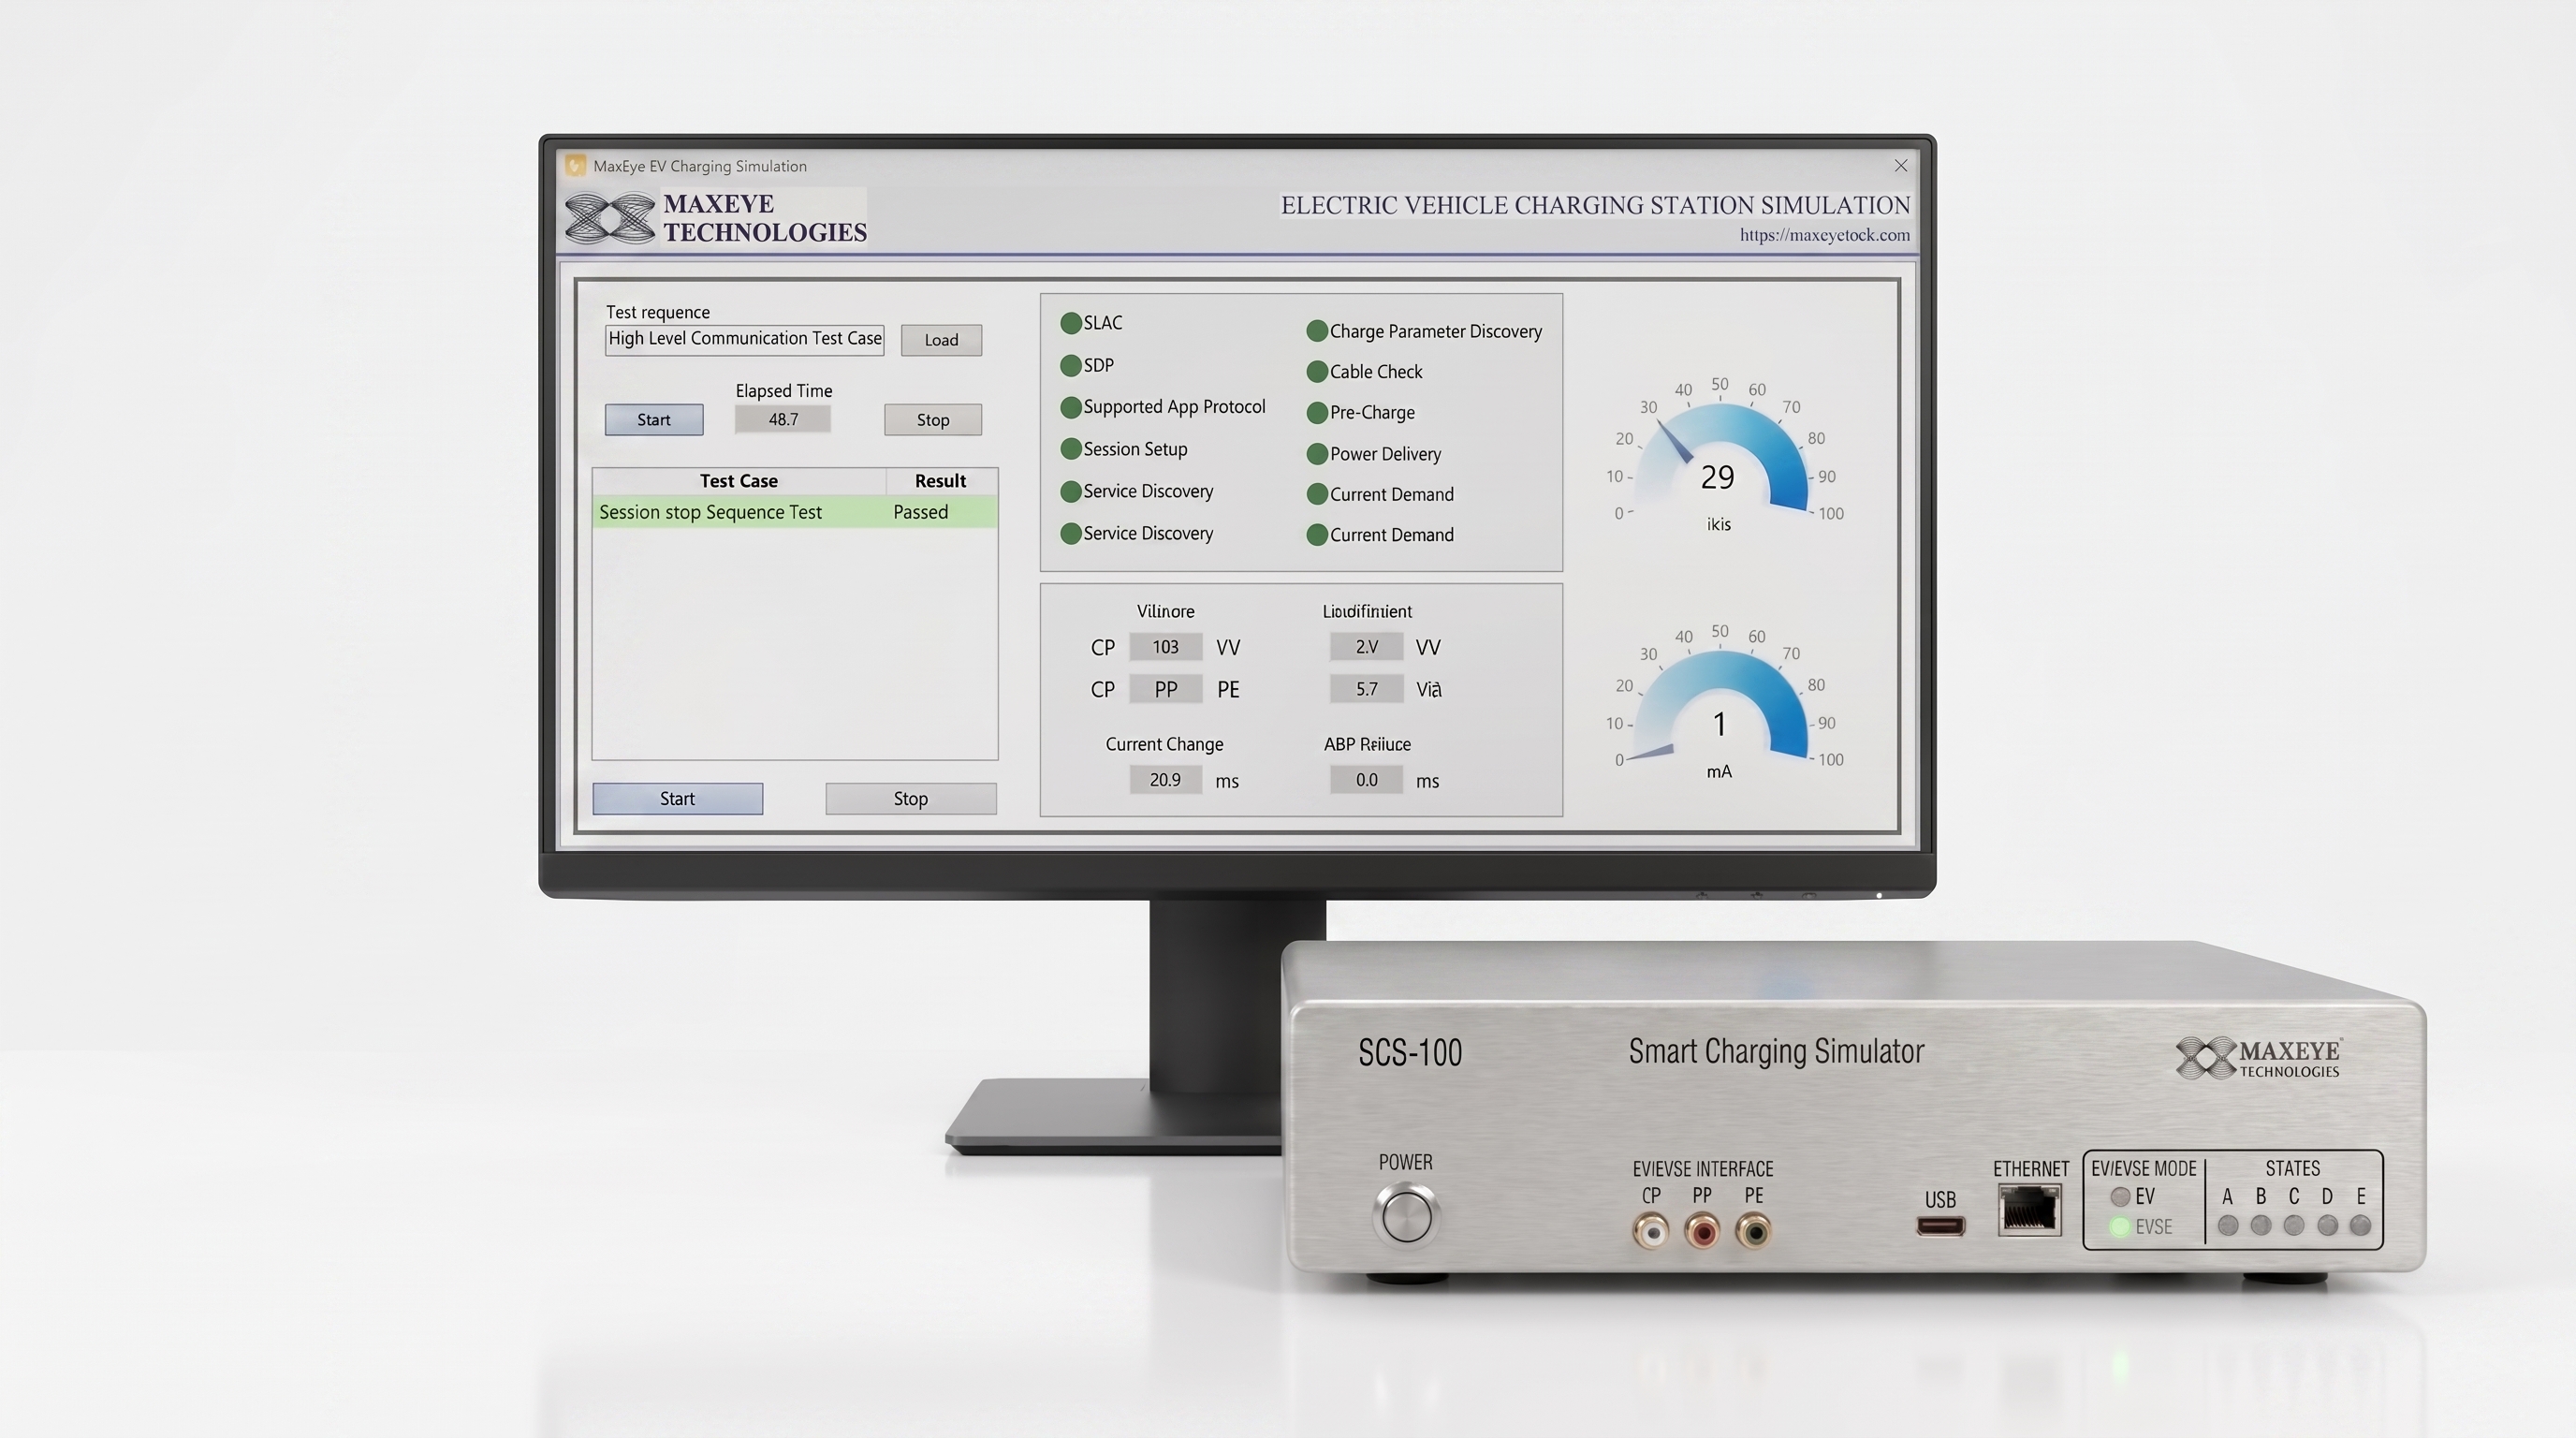The height and width of the screenshot is (1438, 2576).
Task: Click the MaxEye logo on the simulator box
Action: click(x=2259, y=1059)
